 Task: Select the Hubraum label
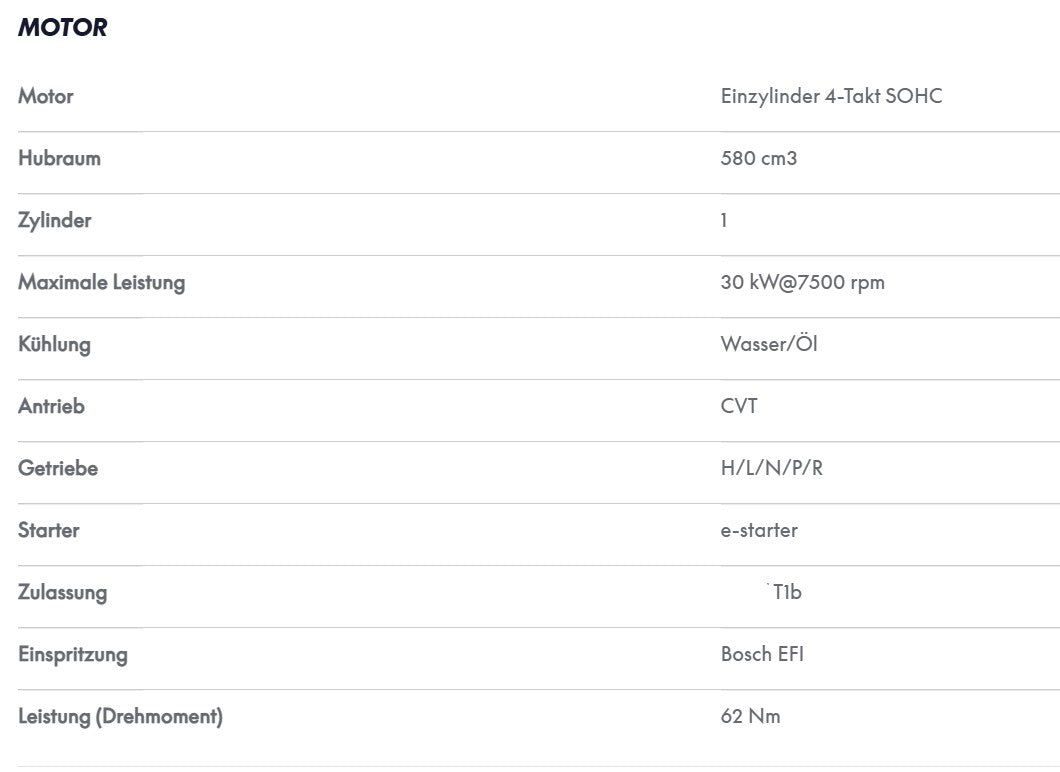pyautogui.click(x=59, y=158)
